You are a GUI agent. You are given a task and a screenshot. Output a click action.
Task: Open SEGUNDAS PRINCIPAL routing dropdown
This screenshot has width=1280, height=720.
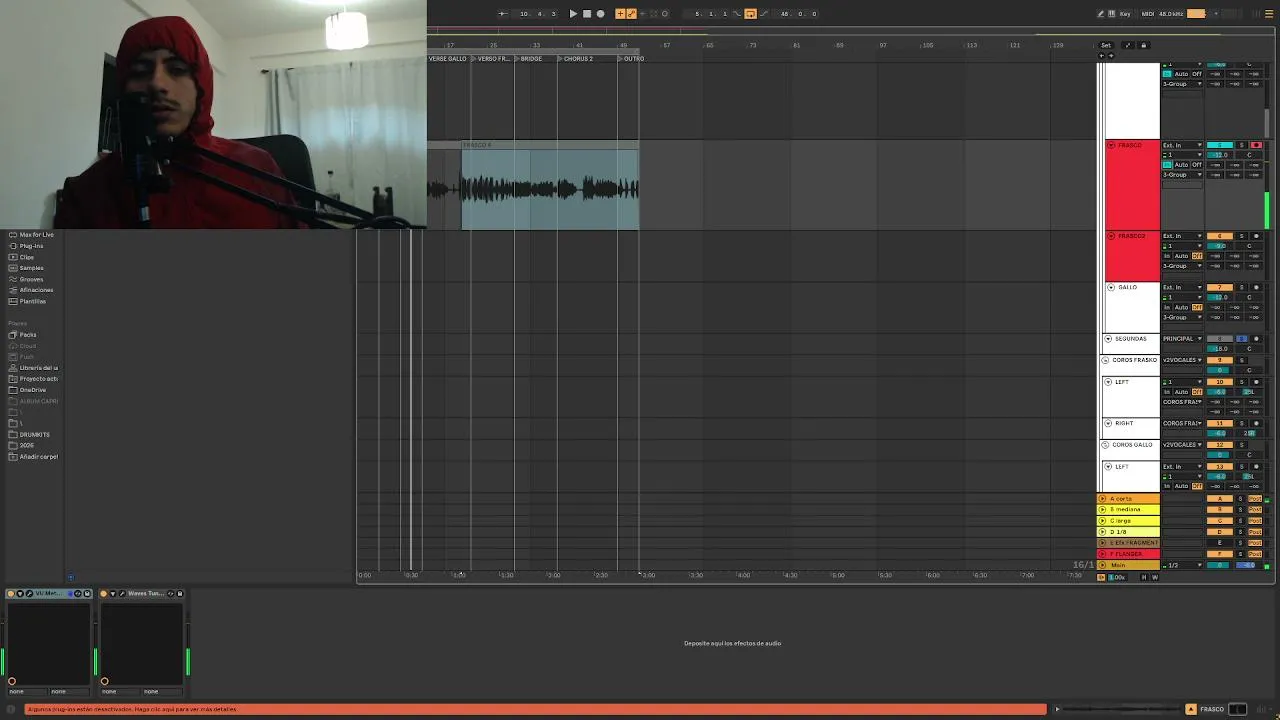pos(1182,339)
